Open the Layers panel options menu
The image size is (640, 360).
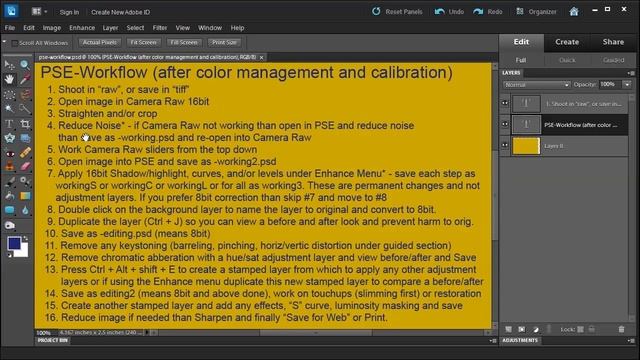(631, 73)
